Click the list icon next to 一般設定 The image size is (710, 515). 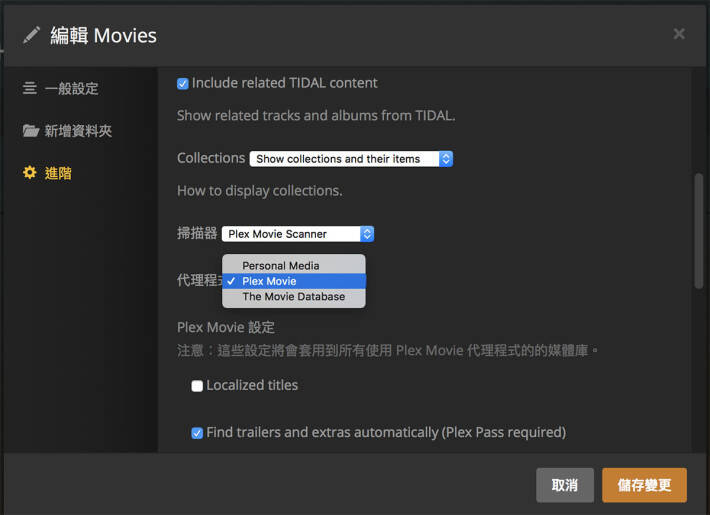tap(29, 88)
